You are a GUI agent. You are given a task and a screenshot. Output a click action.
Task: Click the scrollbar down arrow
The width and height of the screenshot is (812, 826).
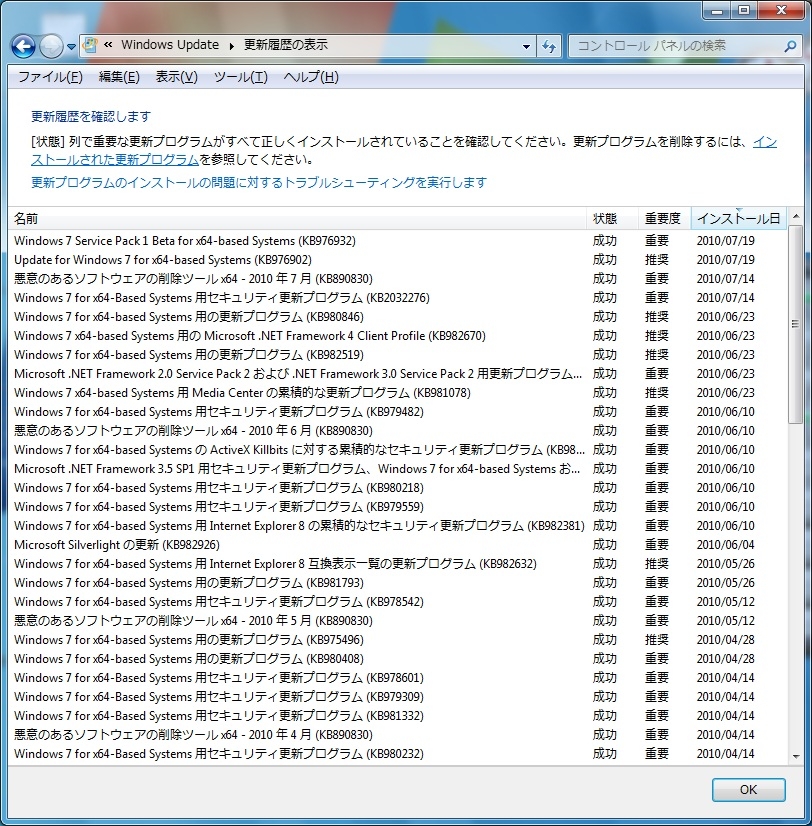796,756
